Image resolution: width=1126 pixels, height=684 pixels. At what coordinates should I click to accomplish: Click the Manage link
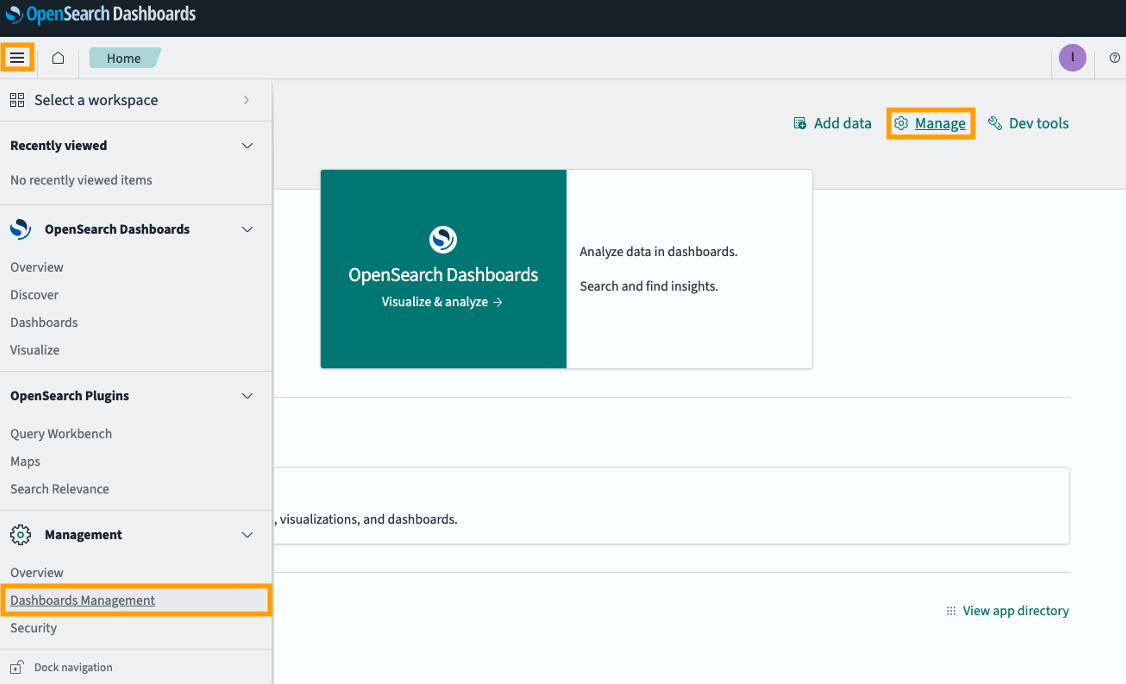click(939, 123)
